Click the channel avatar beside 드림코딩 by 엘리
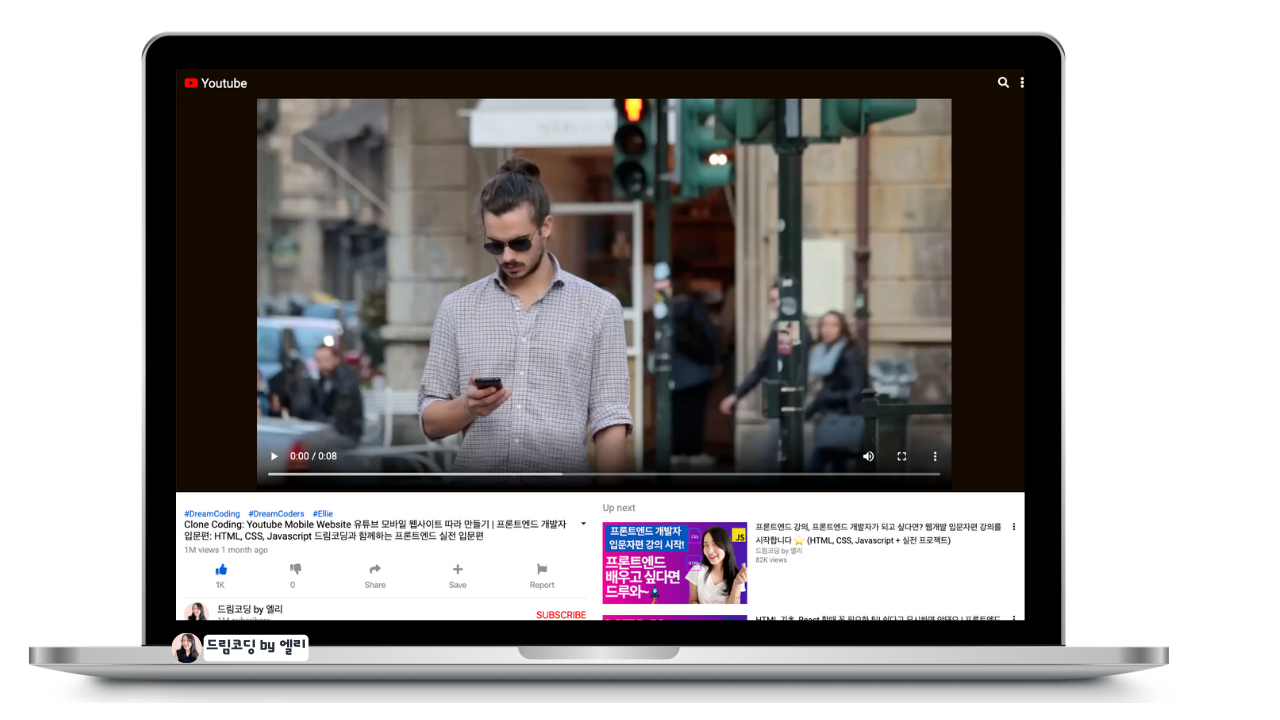The image size is (1280, 720). [196, 611]
